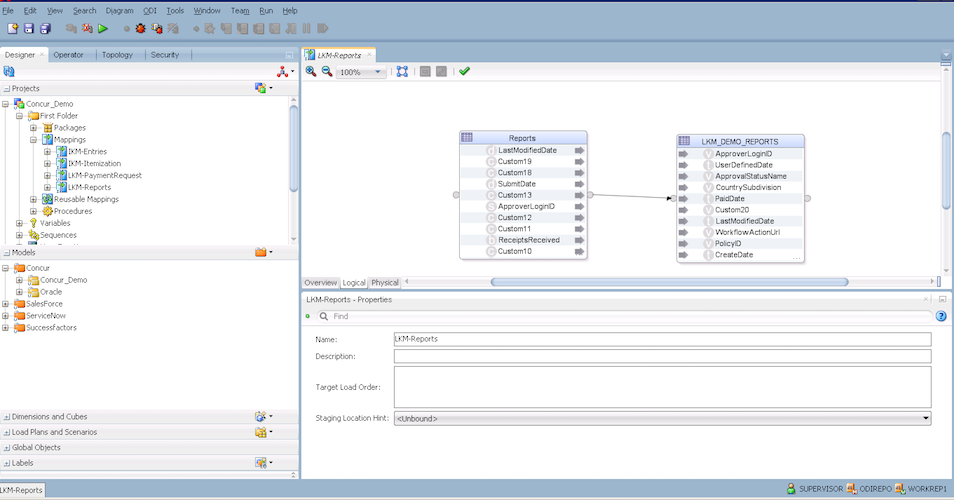Viewport: 954px width, 500px height.
Task: Click table icon of LKM_DEMO_REPORTS datastore
Action: 684,141
